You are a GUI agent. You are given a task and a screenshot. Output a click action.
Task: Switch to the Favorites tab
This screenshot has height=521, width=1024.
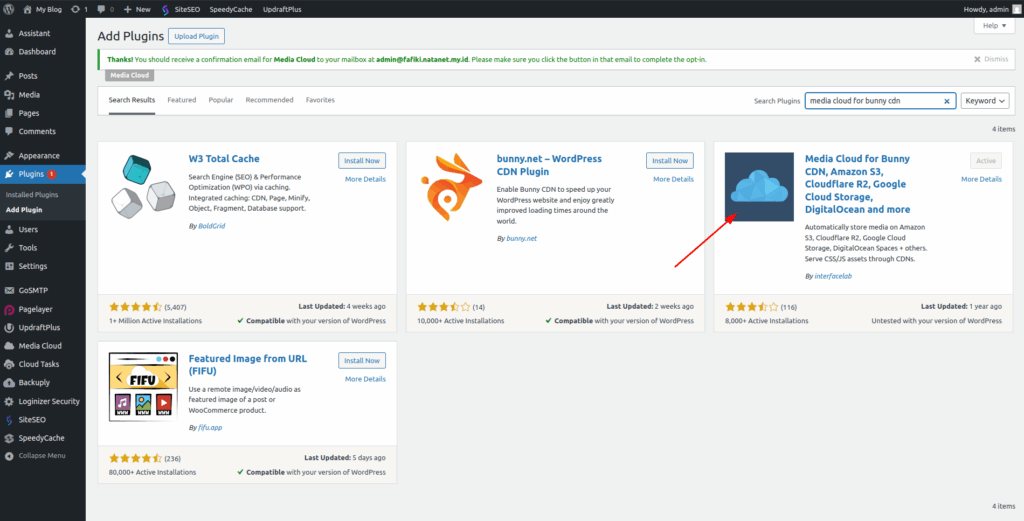point(320,100)
